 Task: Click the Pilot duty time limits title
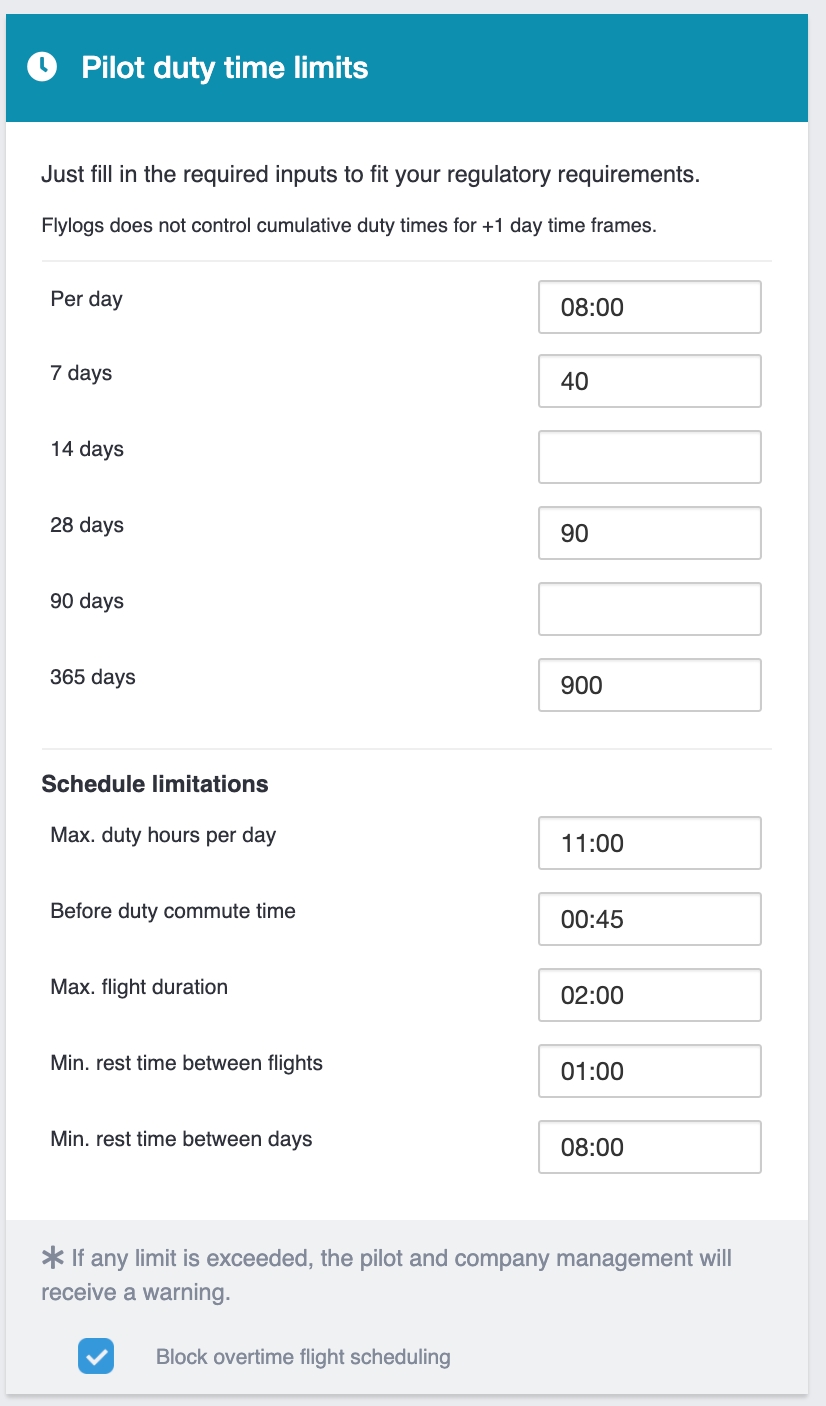point(224,68)
